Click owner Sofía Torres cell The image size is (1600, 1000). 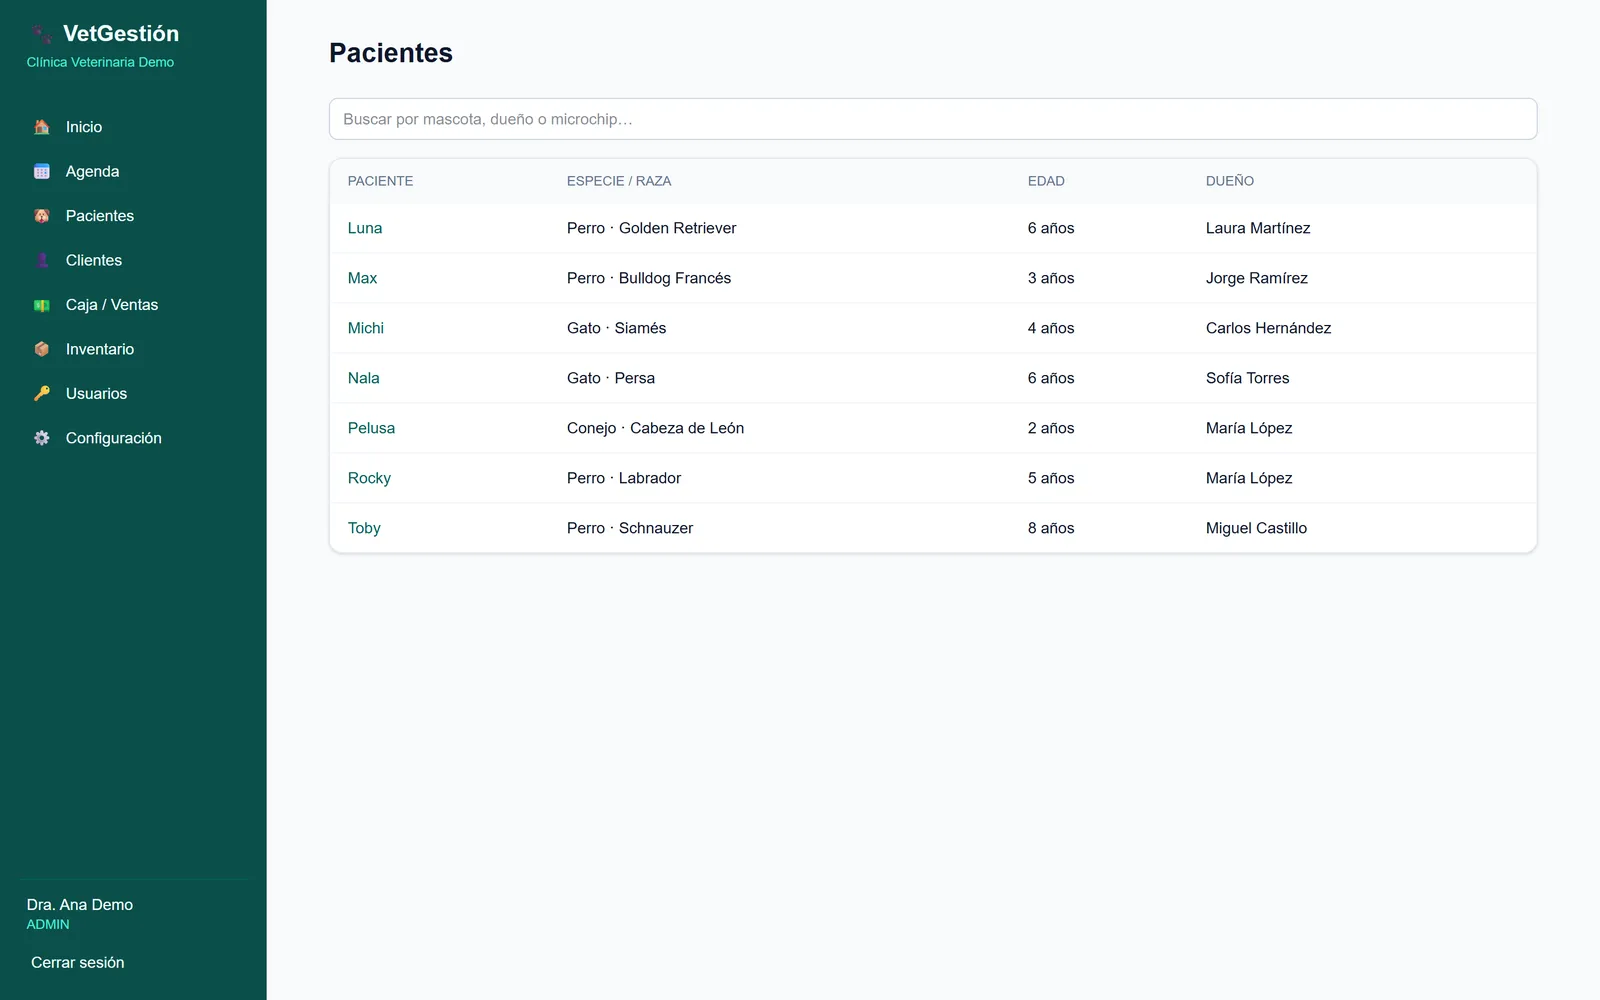coord(1247,378)
